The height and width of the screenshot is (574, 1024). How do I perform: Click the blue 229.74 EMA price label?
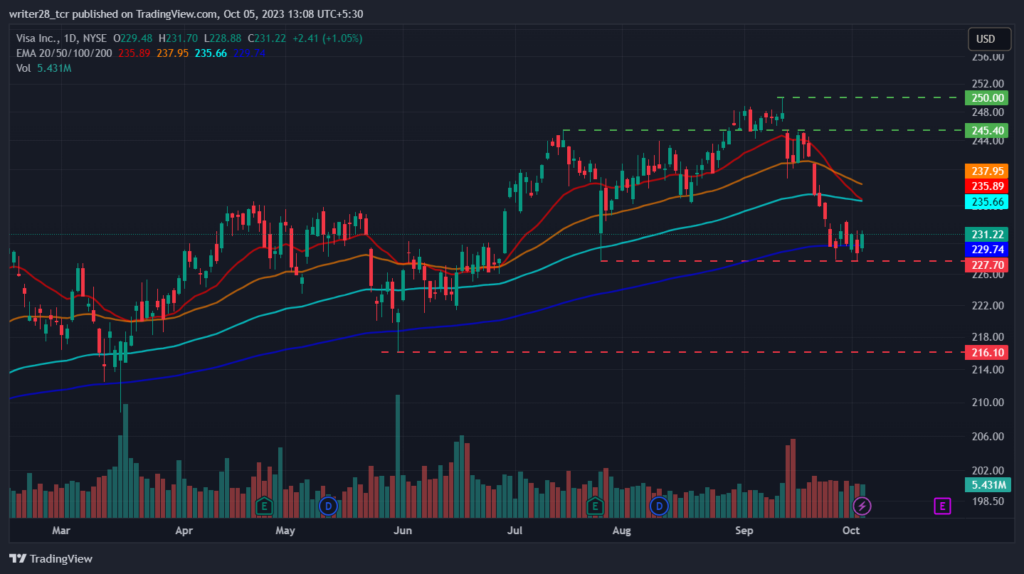tap(987, 249)
